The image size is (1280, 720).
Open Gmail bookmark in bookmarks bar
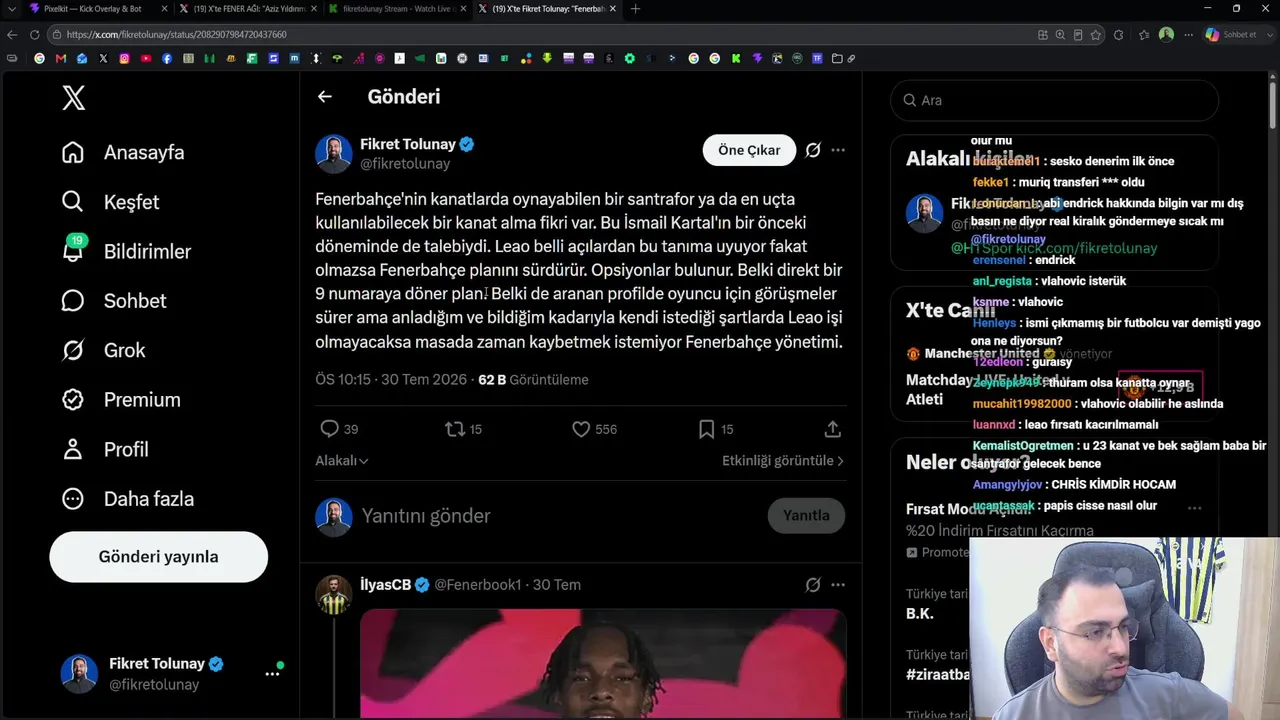point(61,59)
